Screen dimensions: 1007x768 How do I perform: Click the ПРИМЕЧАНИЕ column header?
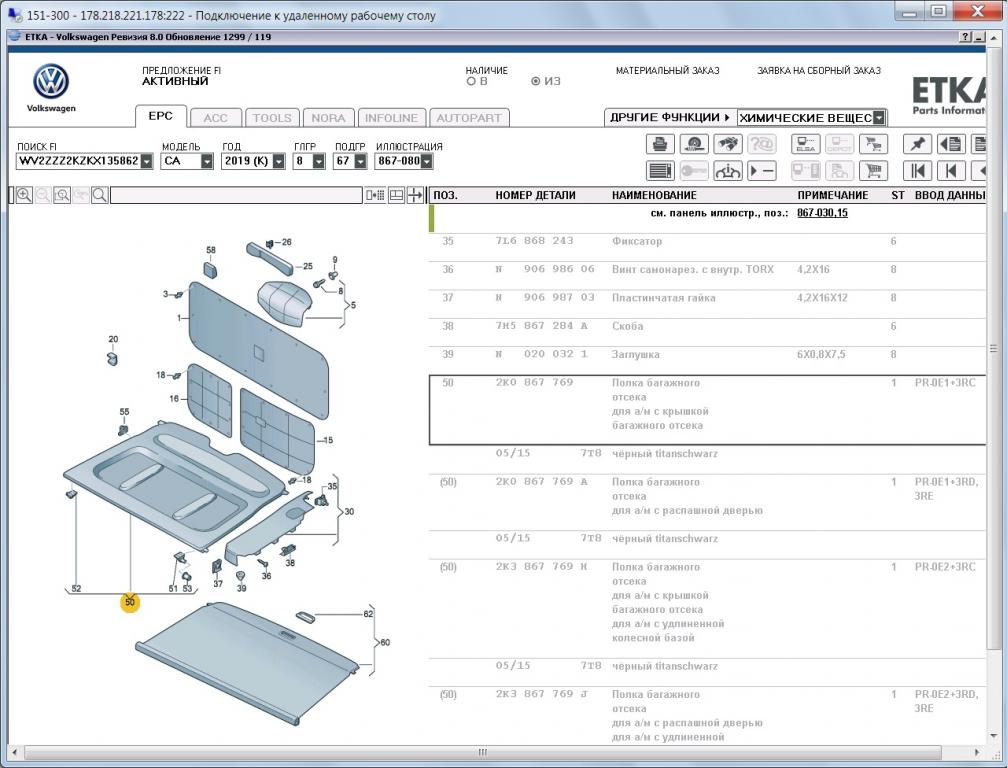(x=833, y=195)
